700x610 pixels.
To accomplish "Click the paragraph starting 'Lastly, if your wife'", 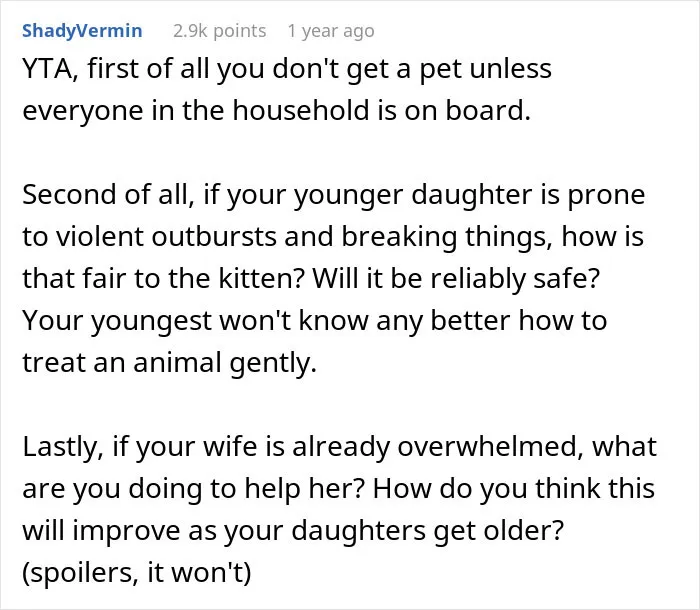I will pyautogui.click(x=339, y=509).
